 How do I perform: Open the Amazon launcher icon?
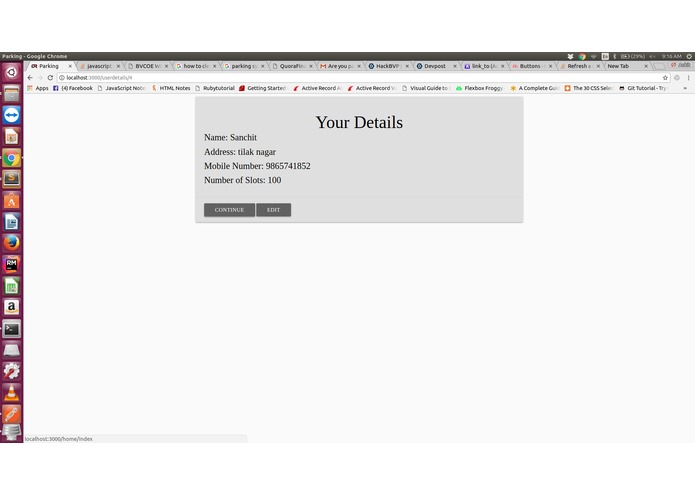[12, 307]
